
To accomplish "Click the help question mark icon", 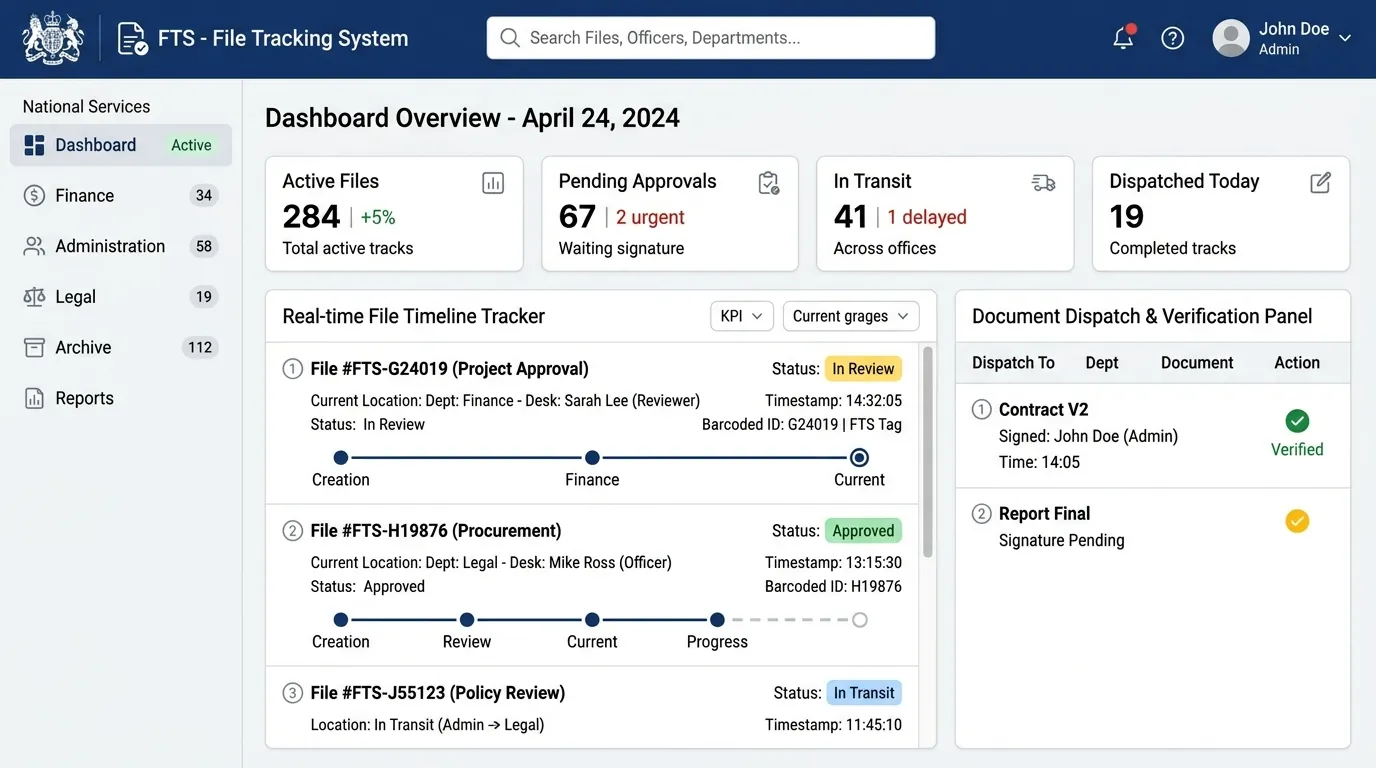I will click(x=1172, y=38).
